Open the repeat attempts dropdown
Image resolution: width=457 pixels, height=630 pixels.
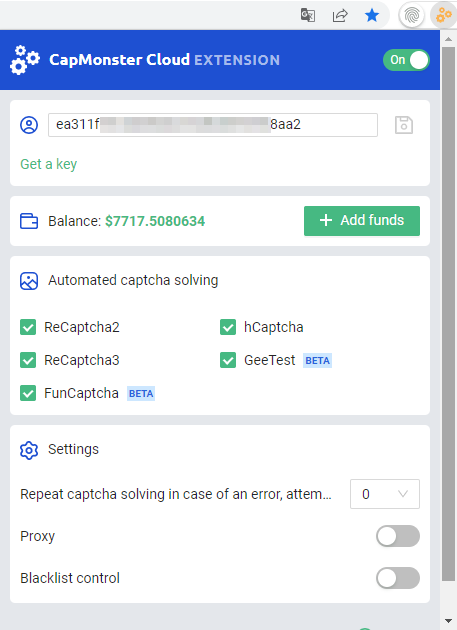coord(385,494)
